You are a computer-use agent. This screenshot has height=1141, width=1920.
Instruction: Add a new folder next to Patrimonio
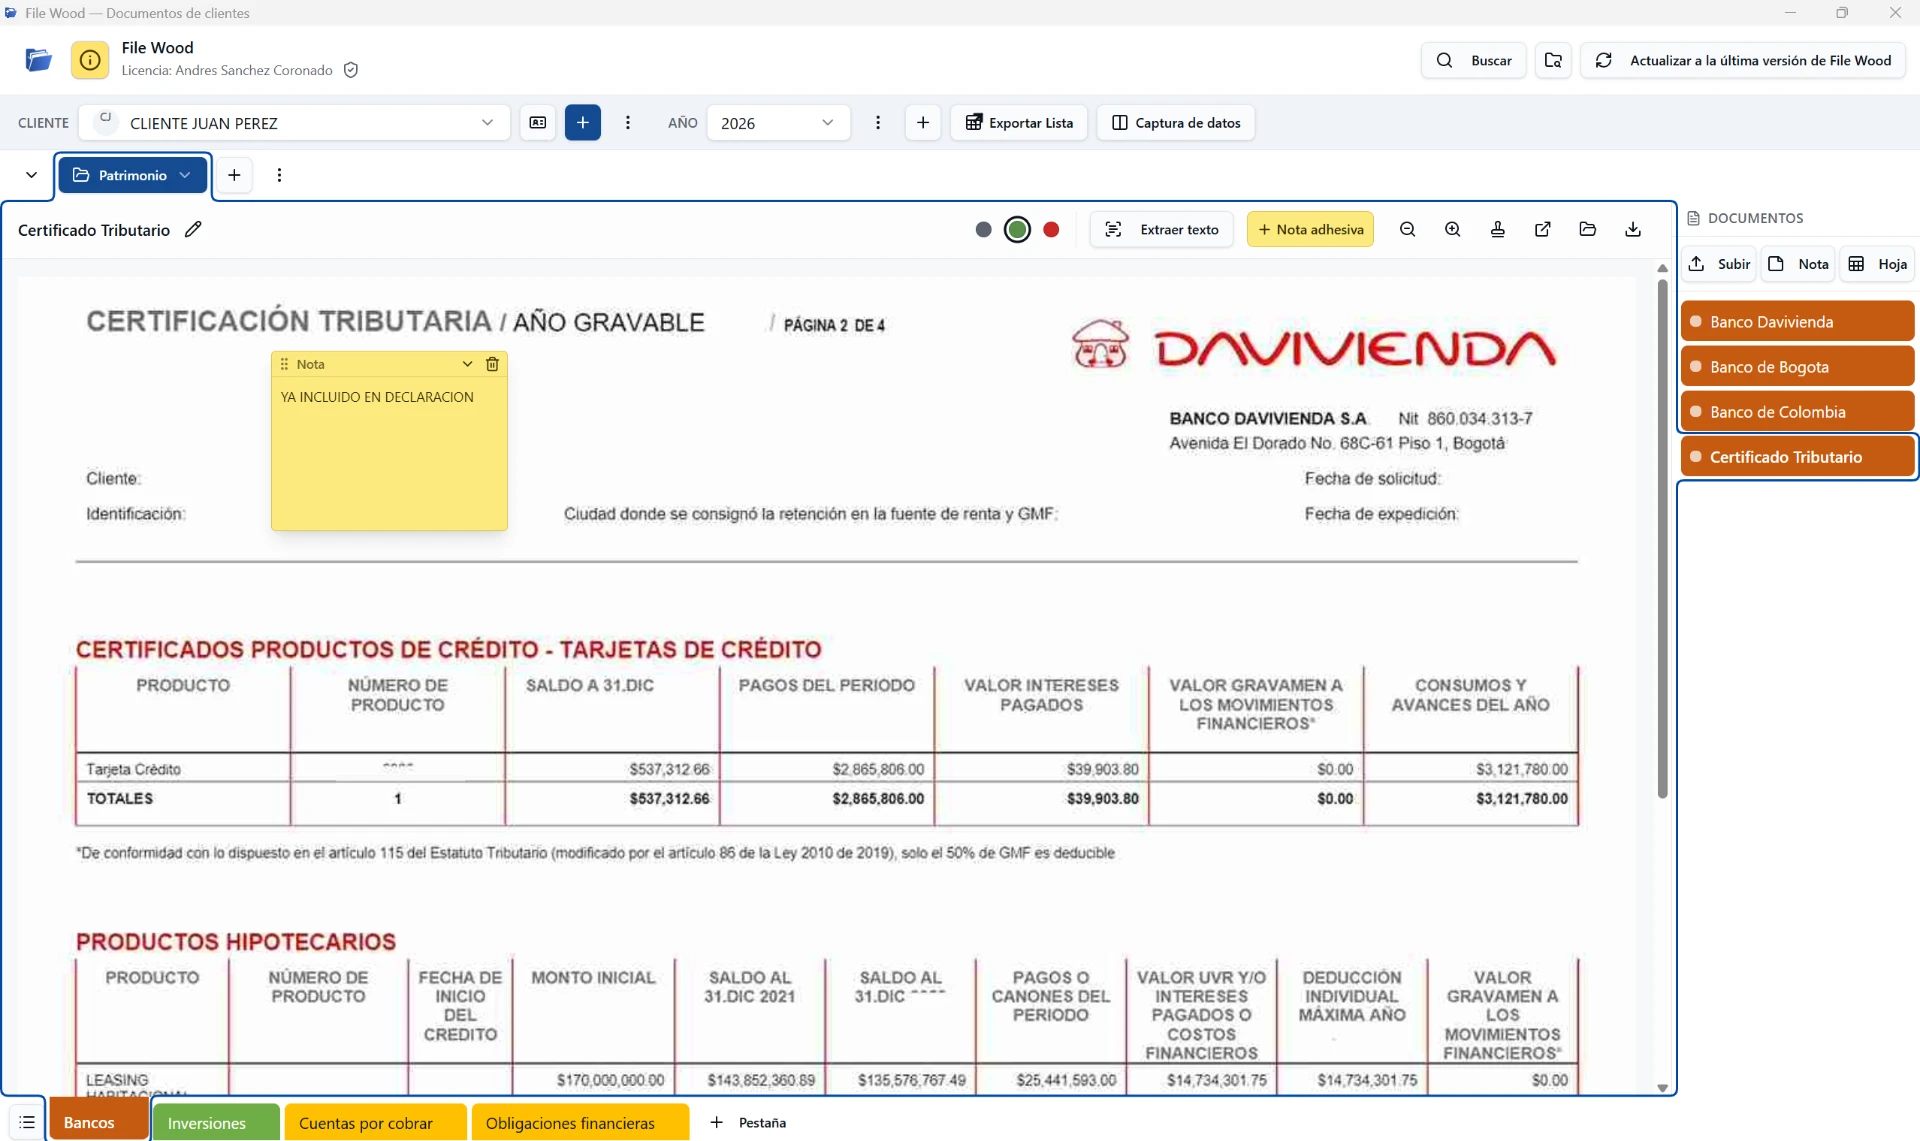click(x=234, y=175)
